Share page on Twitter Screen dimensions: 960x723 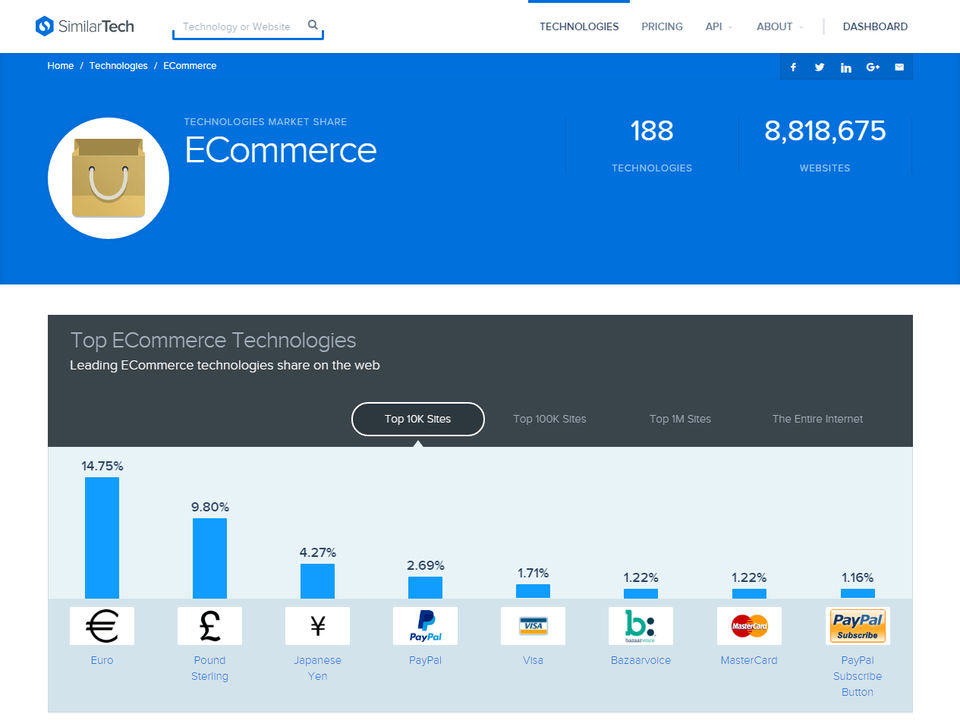[819, 67]
